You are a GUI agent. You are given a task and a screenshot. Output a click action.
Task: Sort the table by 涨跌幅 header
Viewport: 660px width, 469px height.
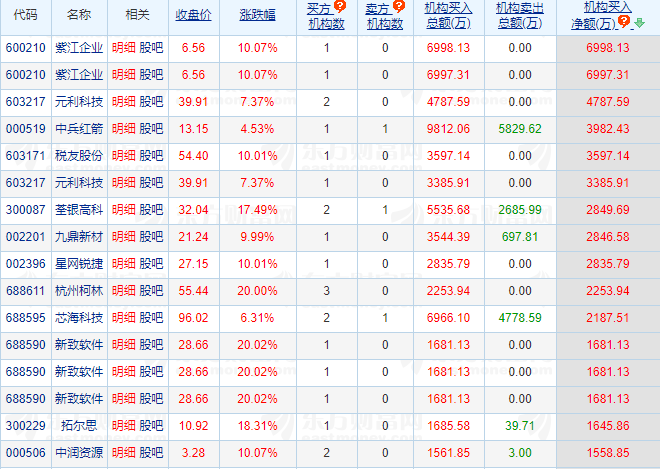click(x=257, y=15)
